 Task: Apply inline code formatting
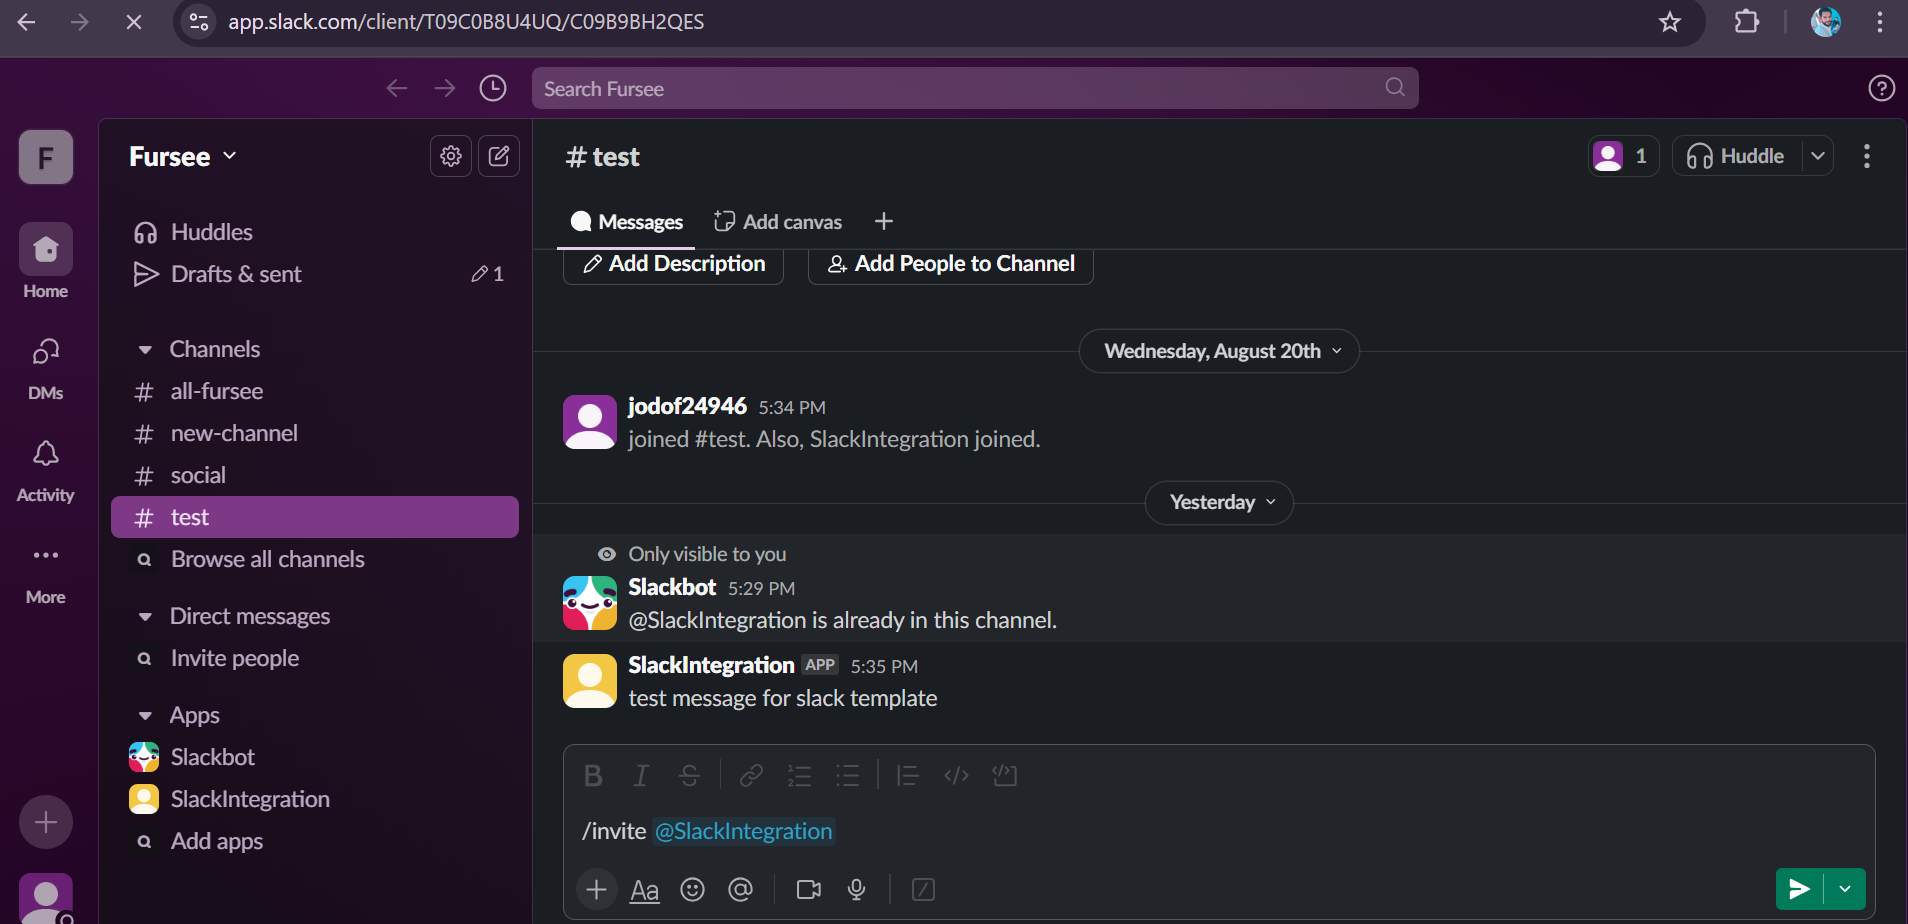tap(956, 776)
